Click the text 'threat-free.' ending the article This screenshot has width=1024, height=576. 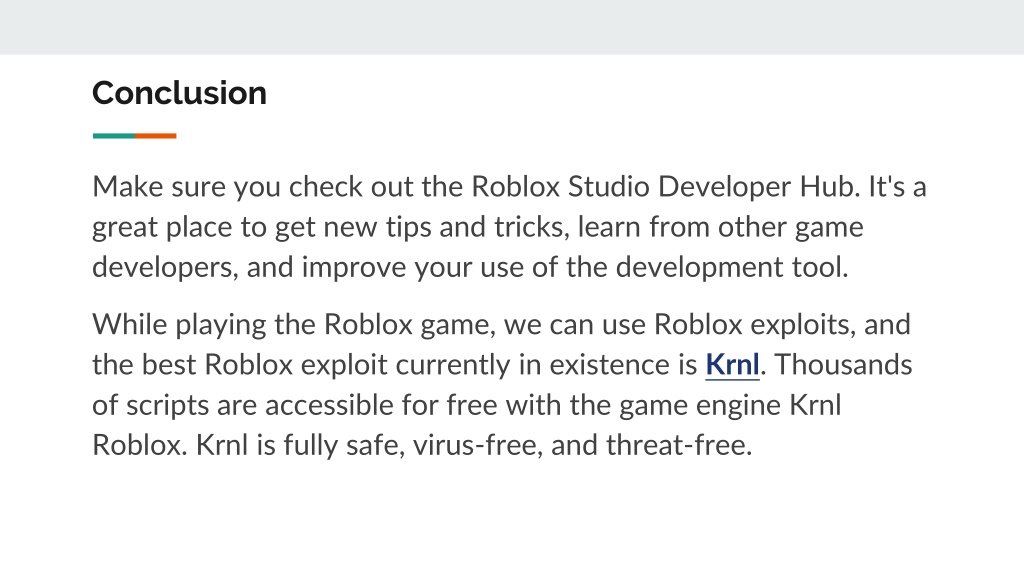point(679,445)
